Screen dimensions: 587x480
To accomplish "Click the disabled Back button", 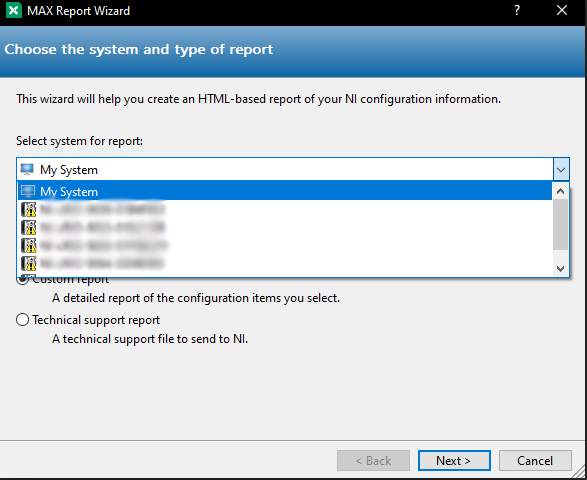I will [x=373, y=461].
